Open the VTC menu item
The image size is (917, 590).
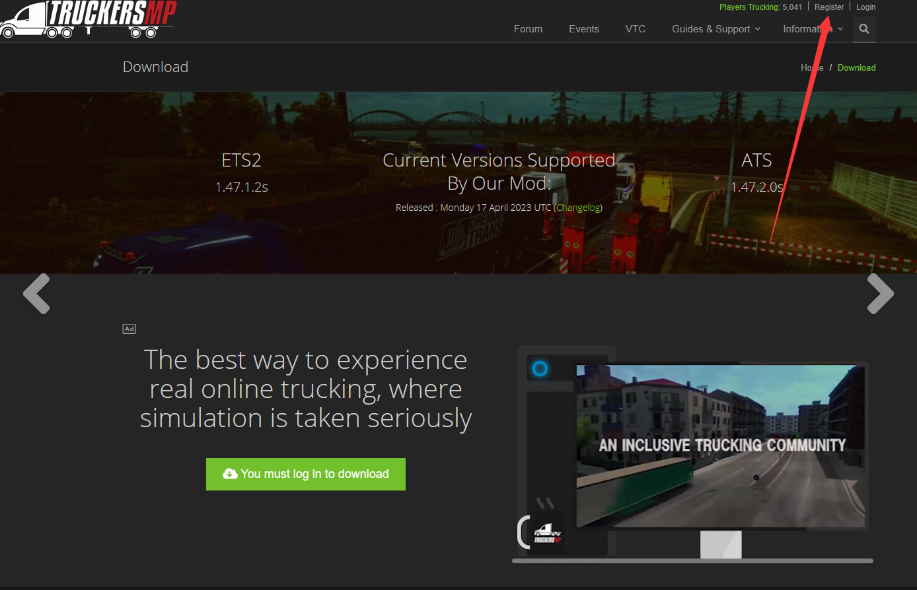(x=635, y=29)
